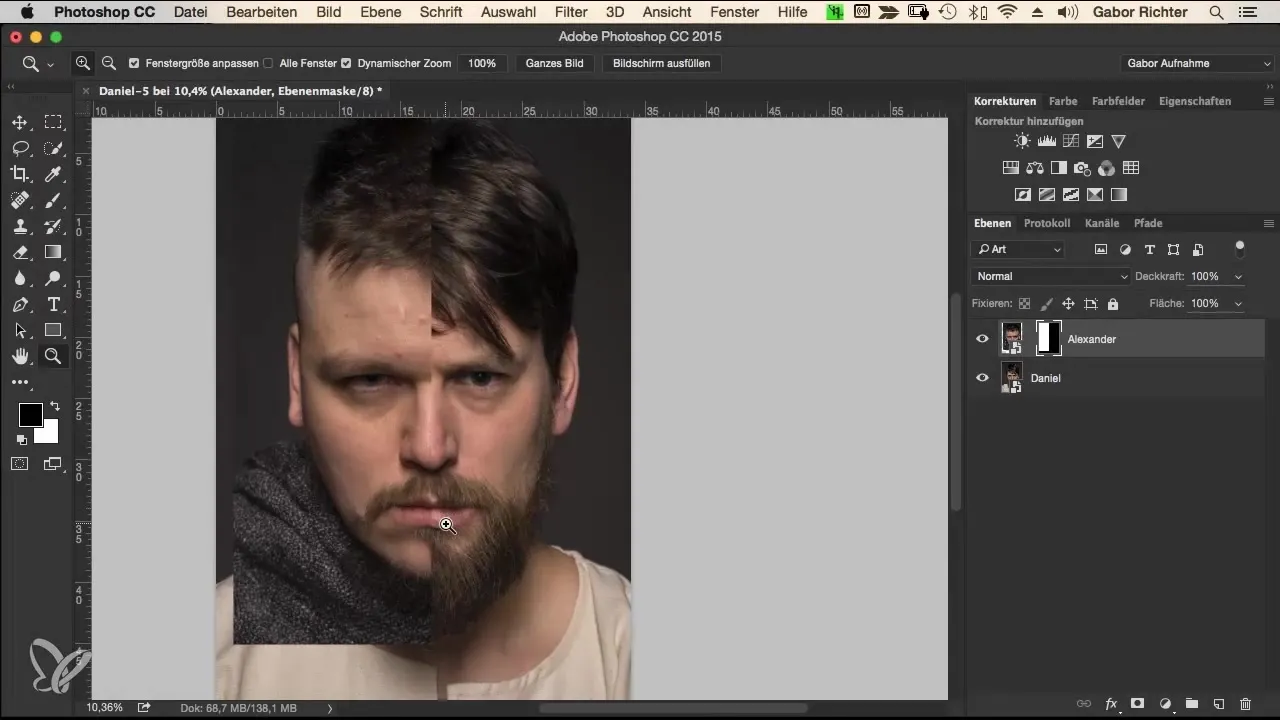
Task: Add a Levels histogram adjustment
Action: click(x=1046, y=141)
